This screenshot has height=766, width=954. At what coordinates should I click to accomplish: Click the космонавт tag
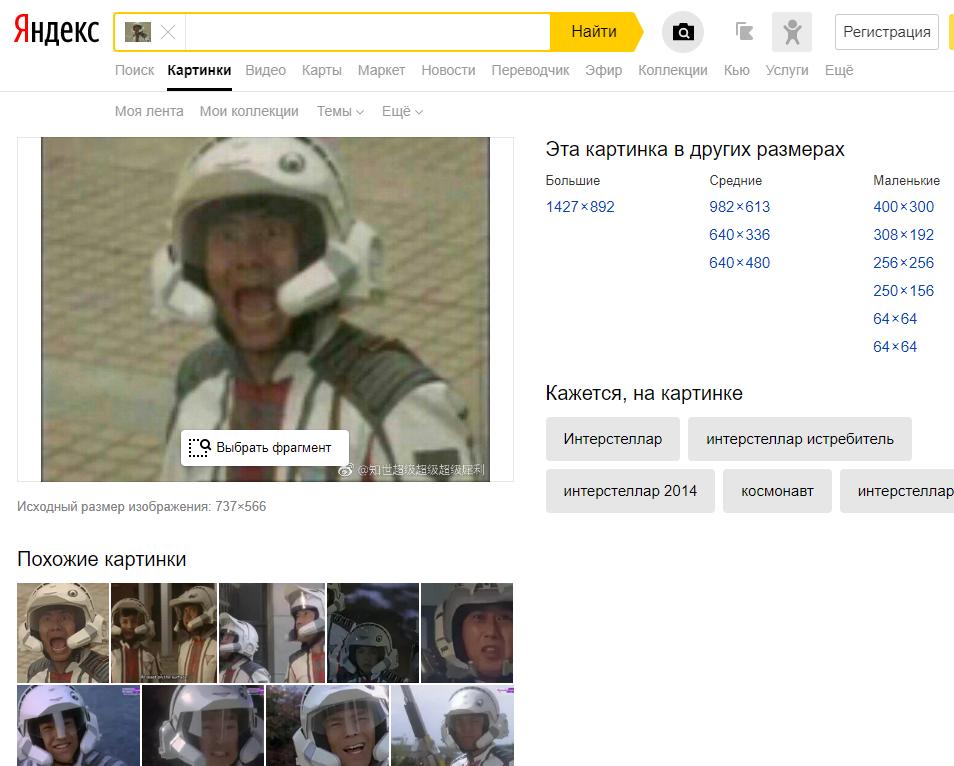tap(777, 491)
